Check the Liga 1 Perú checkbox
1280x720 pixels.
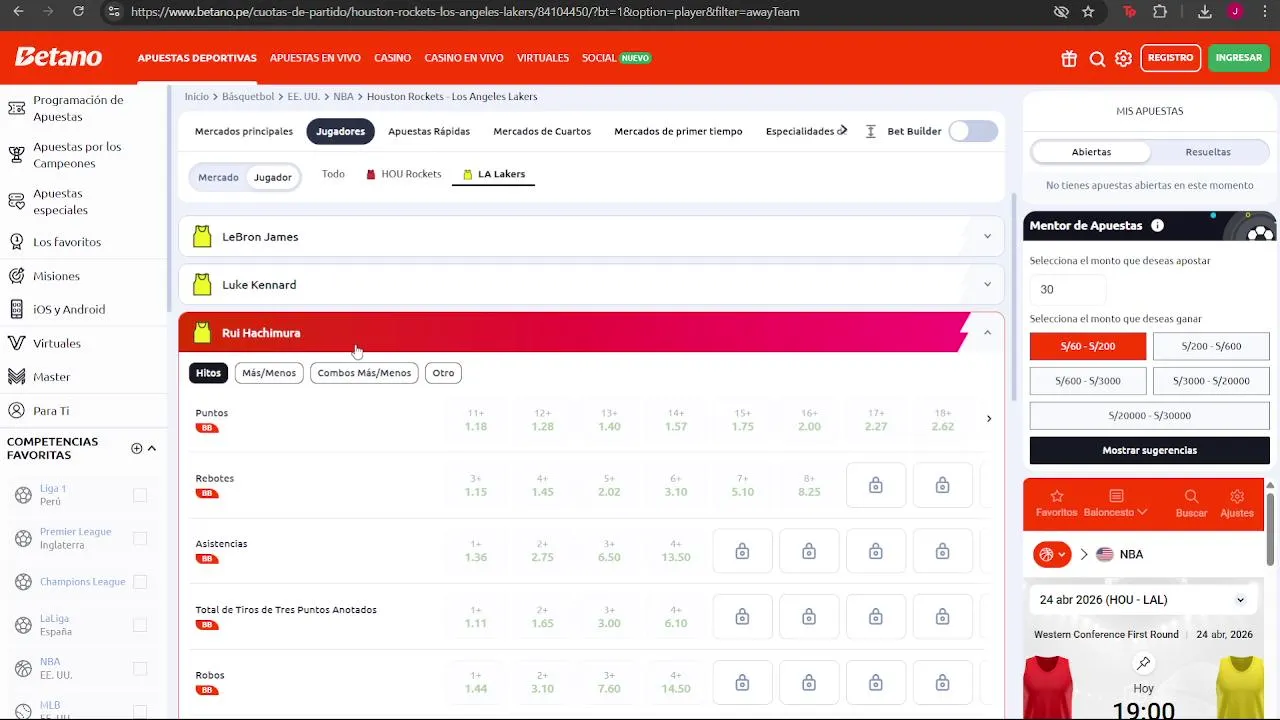pyautogui.click(x=140, y=495)
